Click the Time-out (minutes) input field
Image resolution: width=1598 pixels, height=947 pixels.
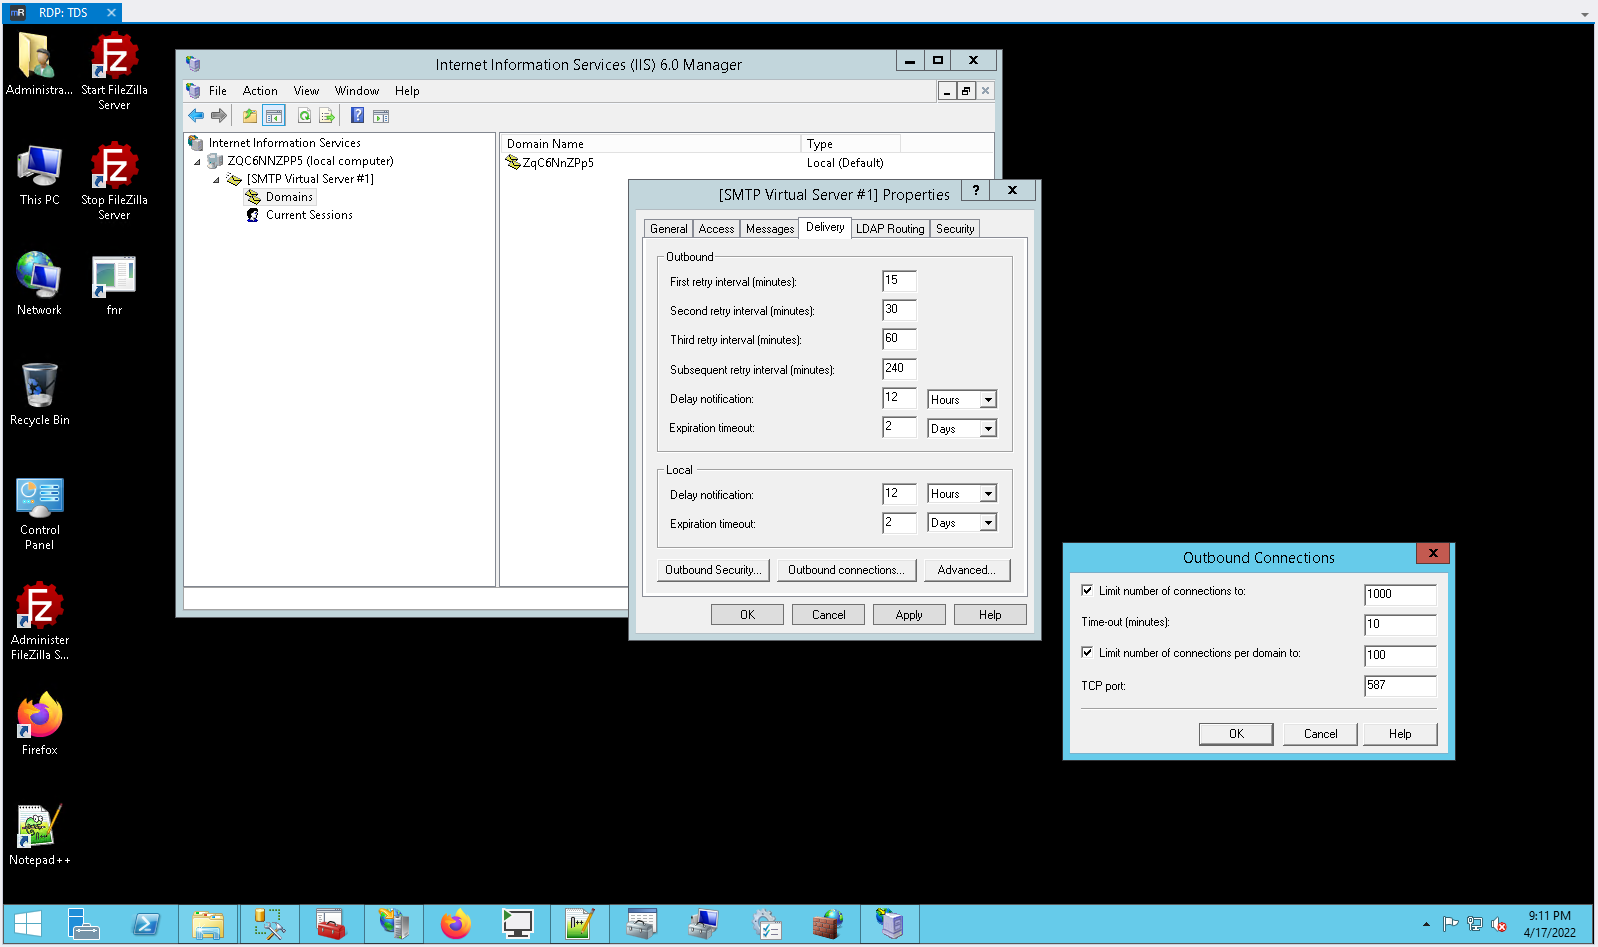tap(1400, 625)
